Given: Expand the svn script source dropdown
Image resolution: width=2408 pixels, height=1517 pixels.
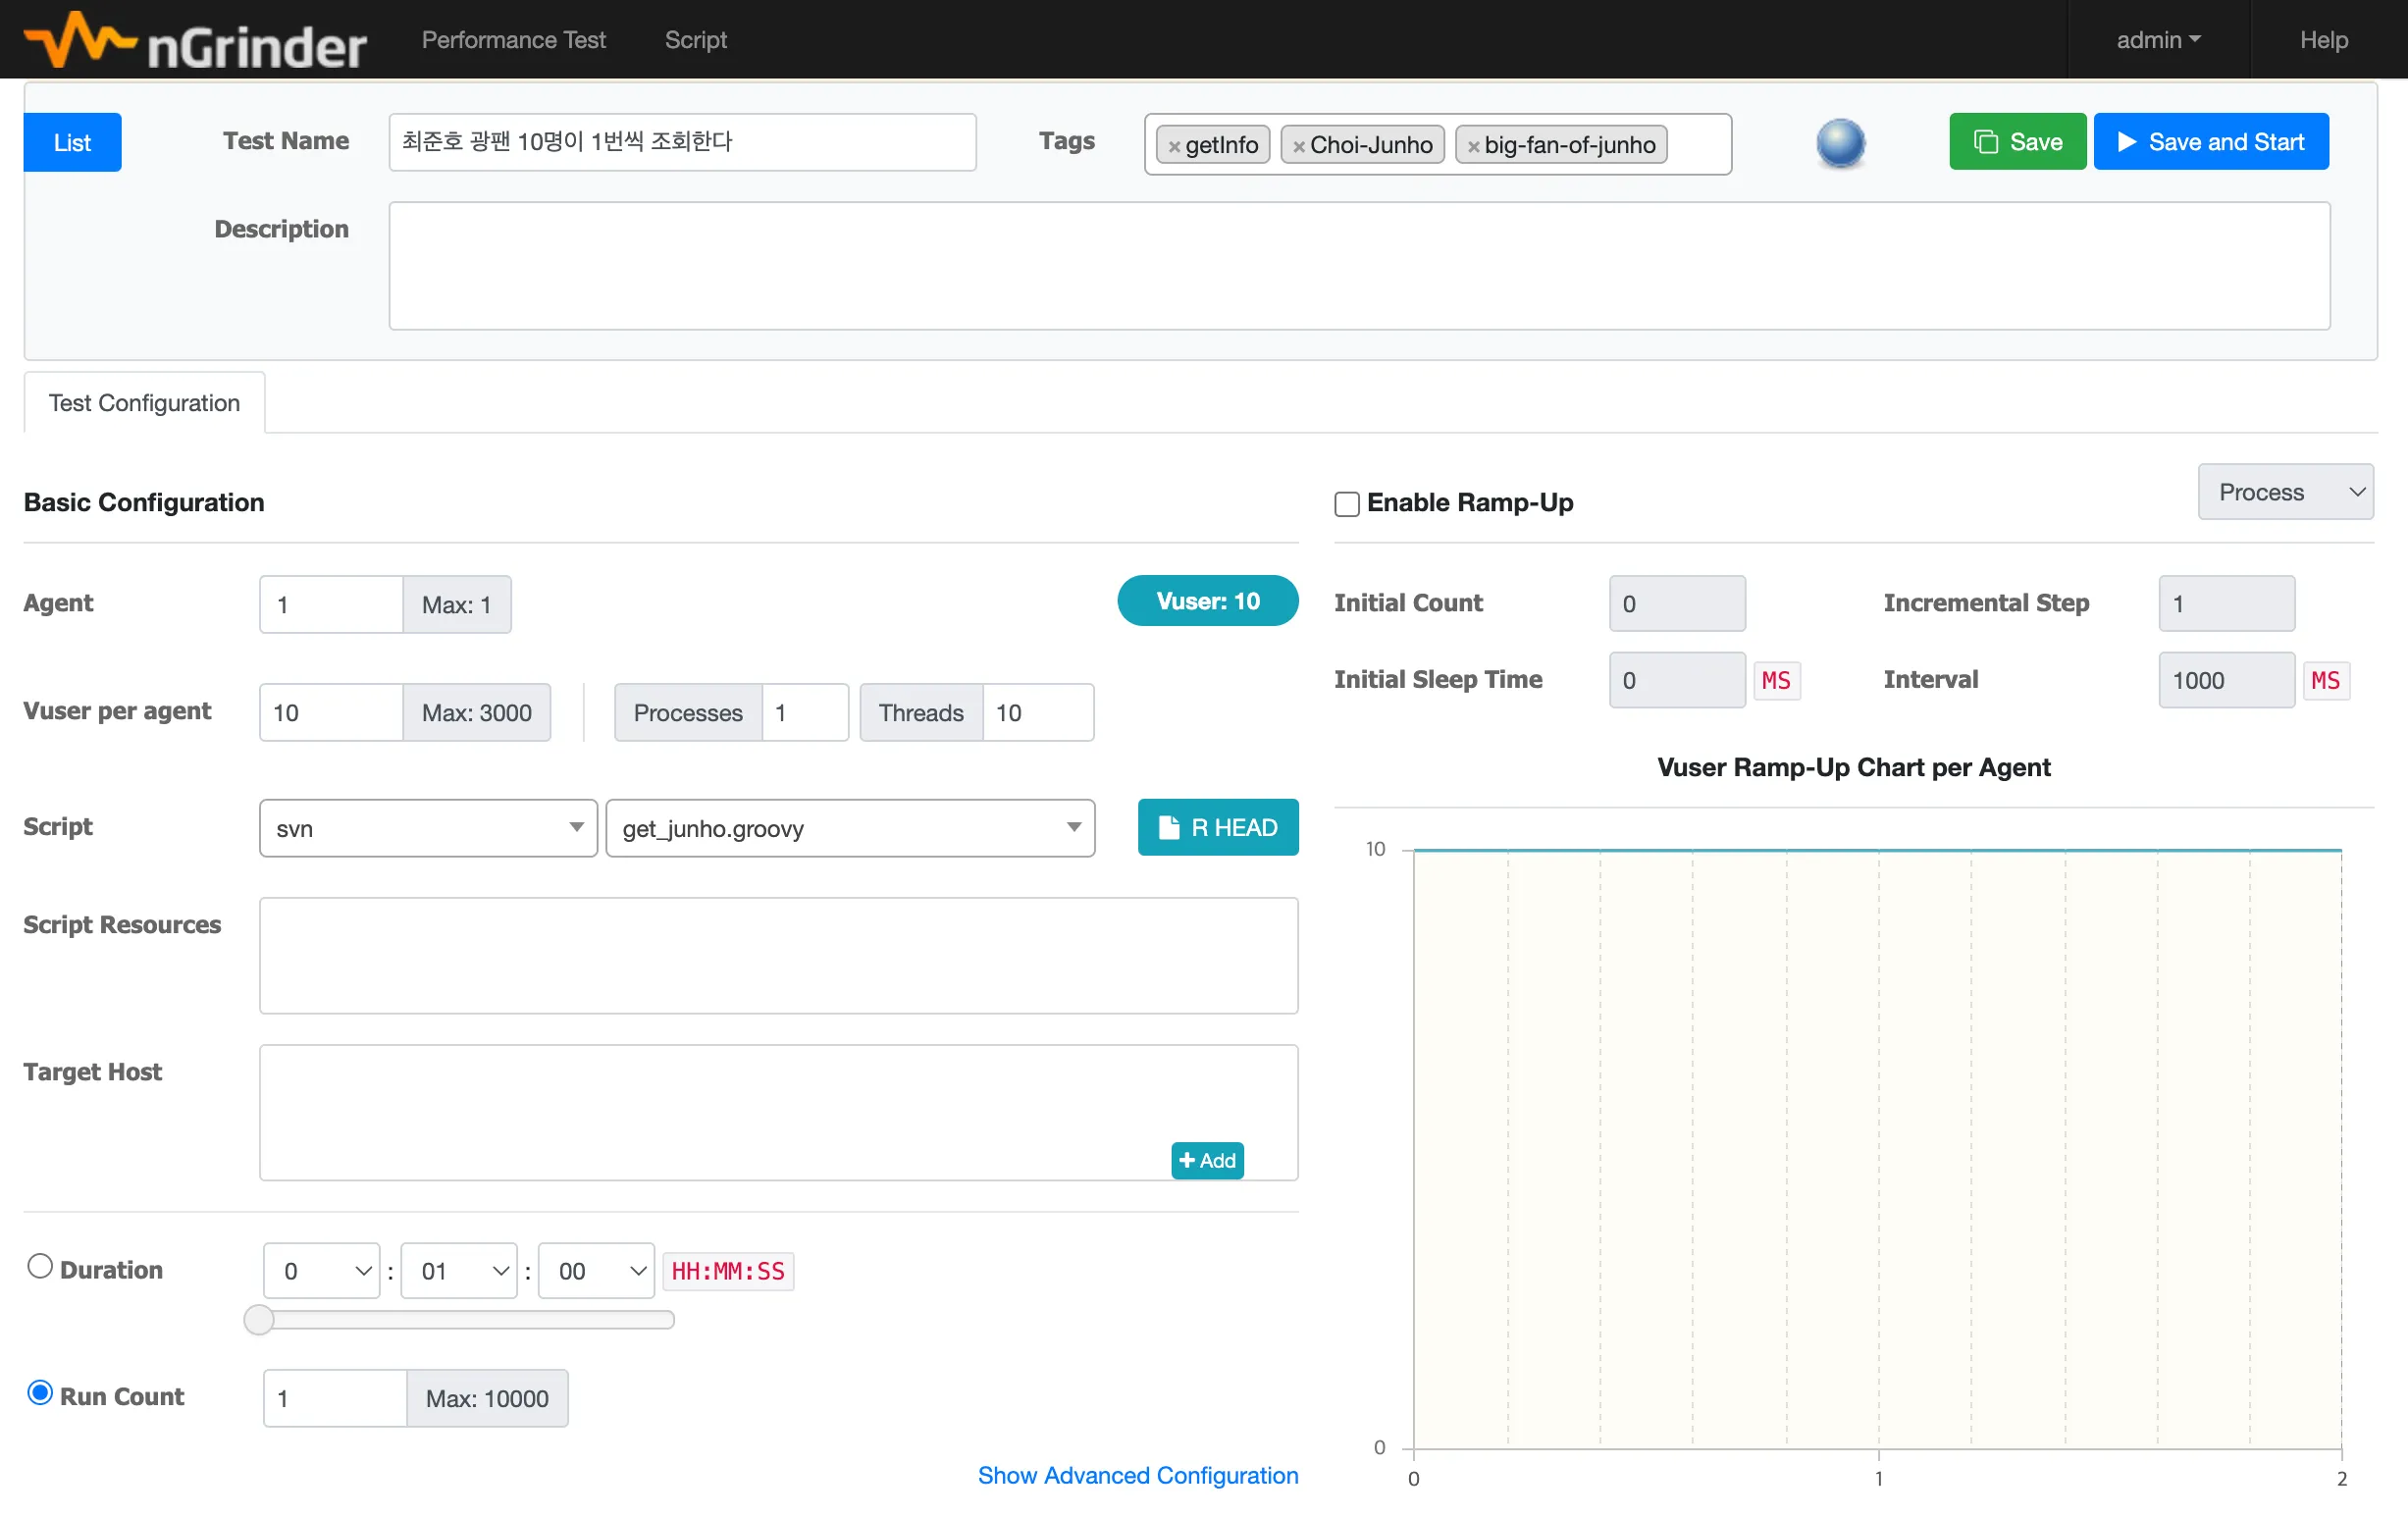Looking at the screenshot, I should point(428,828).
